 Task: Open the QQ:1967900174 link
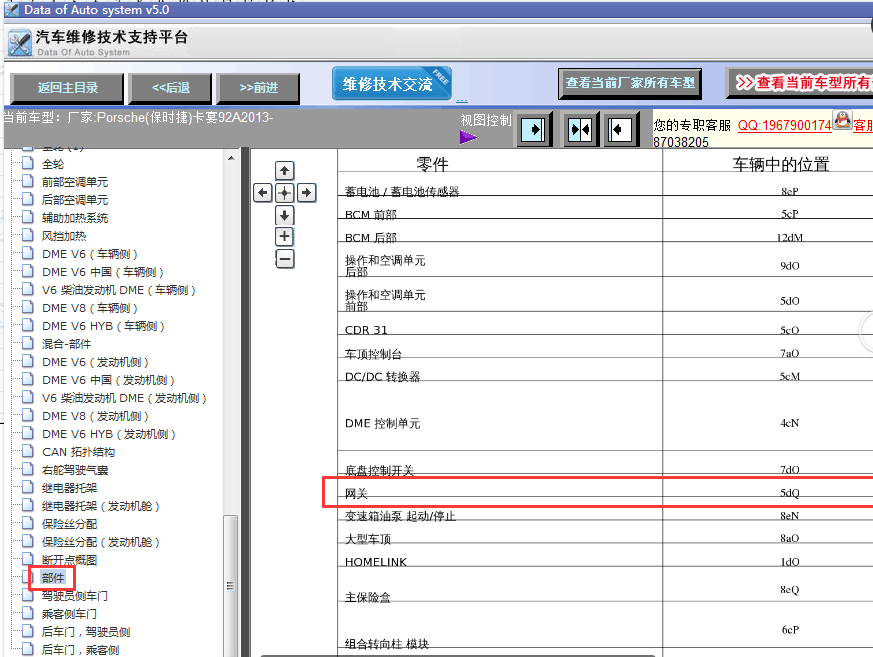(784, 125)
